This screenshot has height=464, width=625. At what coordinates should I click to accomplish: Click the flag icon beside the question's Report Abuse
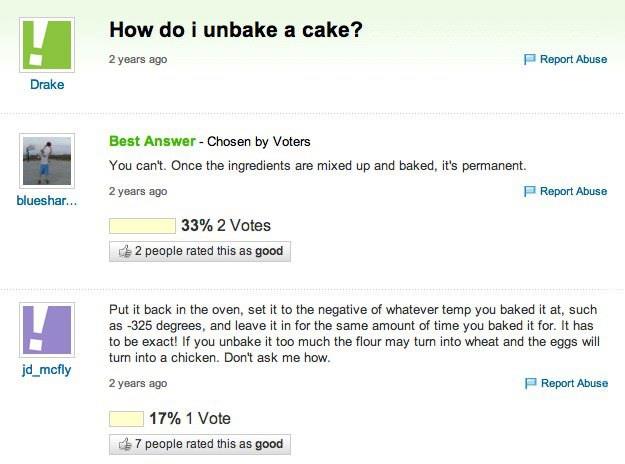click(x=529, y=59)
